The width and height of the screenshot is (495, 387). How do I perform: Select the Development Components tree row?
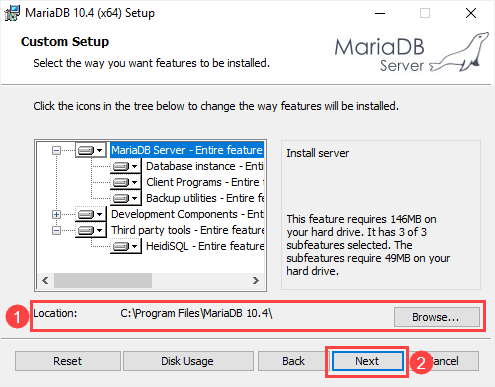coord(187,214)
